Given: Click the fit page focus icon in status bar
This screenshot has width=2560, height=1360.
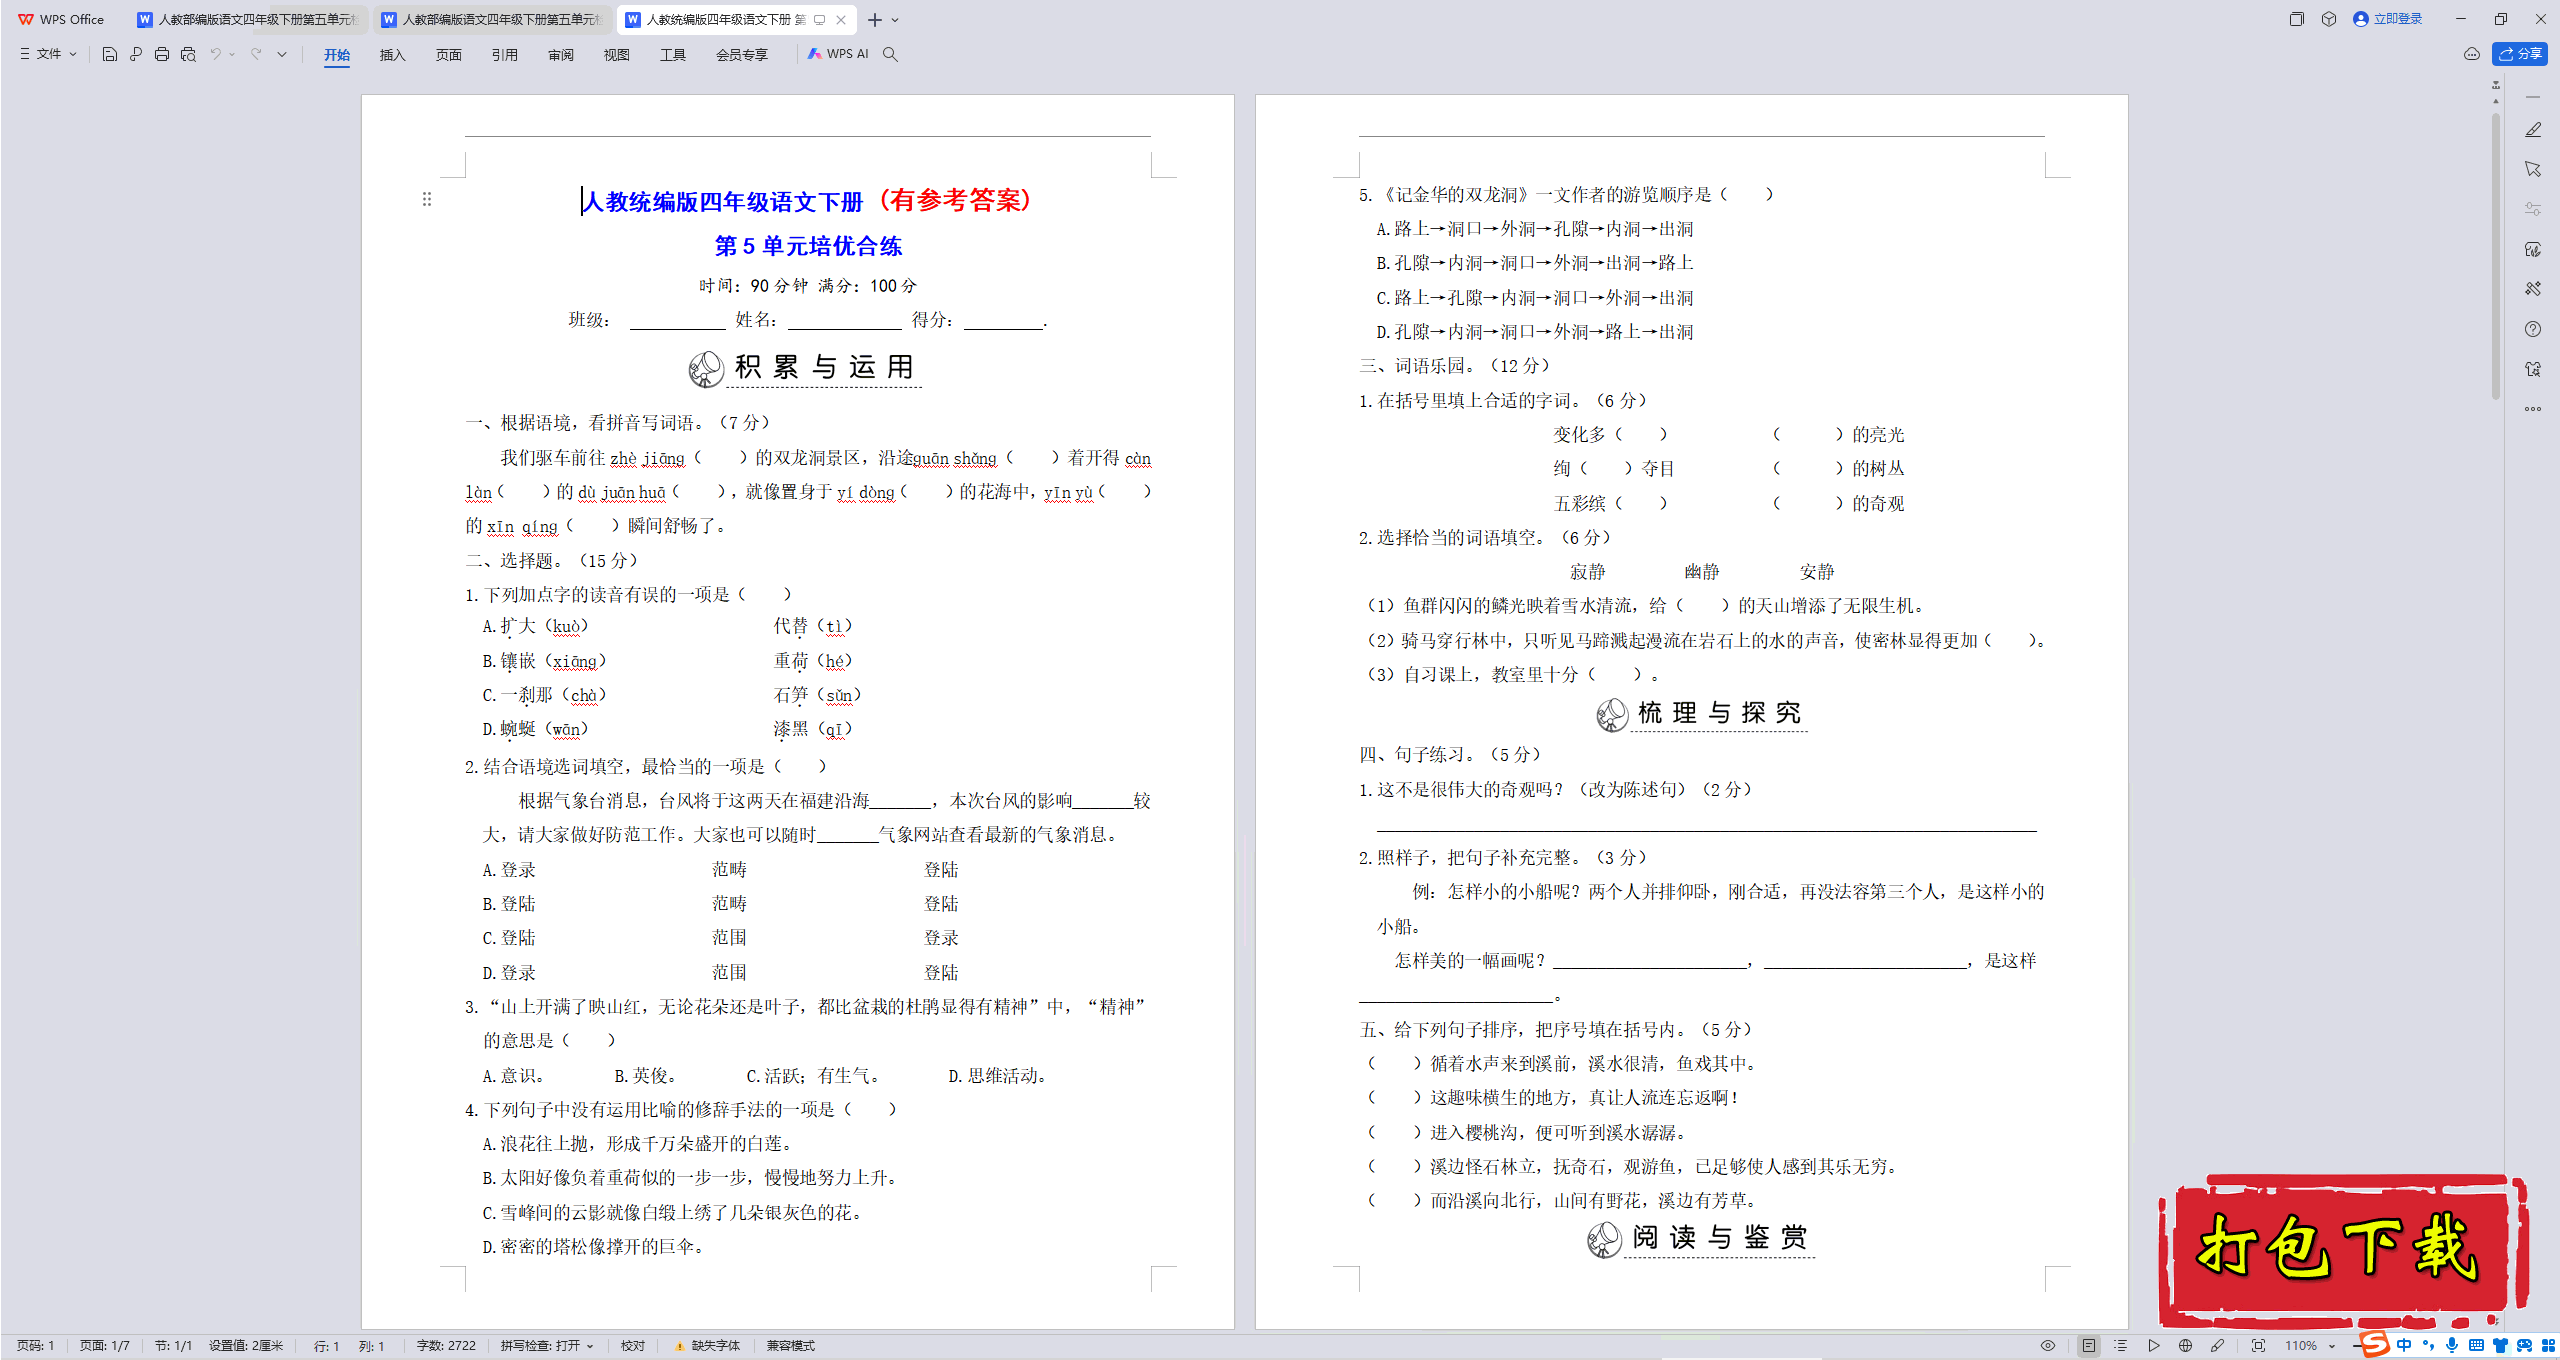Looking at the screenshot, I should (x=2258, y=1346).
